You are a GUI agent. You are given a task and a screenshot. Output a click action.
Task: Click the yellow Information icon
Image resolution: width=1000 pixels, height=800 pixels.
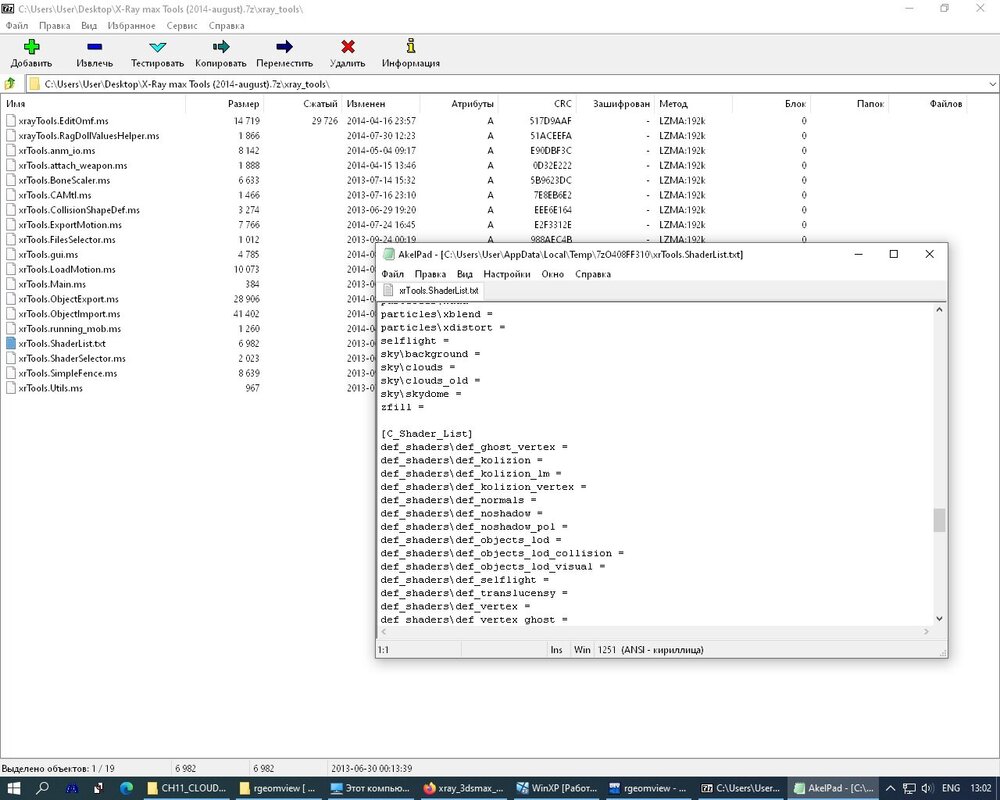[410, 47]
